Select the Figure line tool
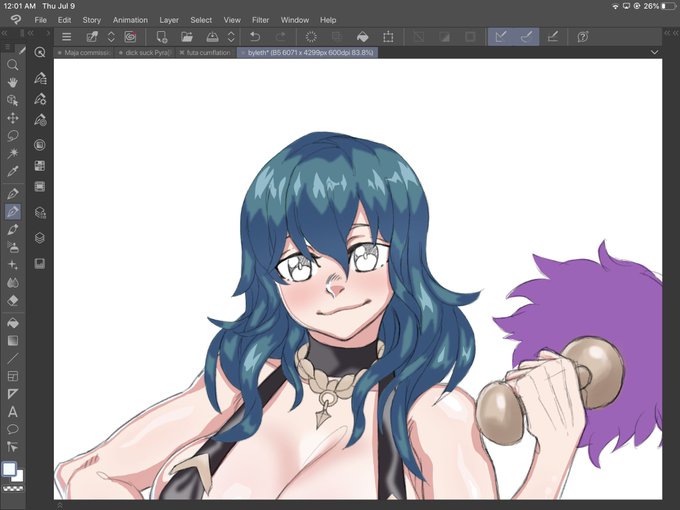This screenshot has width=680, height=510. click(x=13, y=358)
